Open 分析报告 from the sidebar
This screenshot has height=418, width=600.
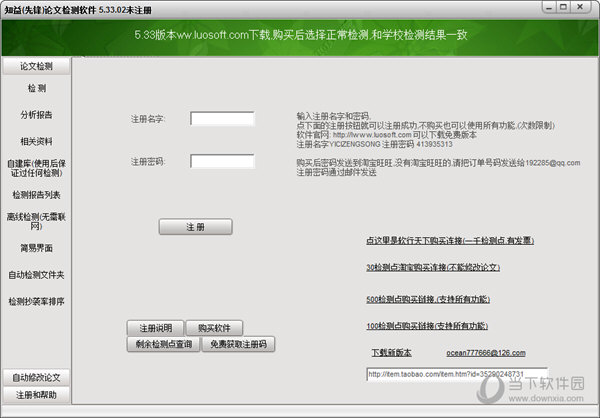coord(36,115)
